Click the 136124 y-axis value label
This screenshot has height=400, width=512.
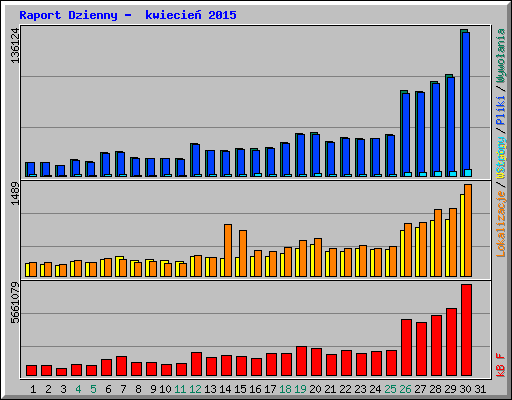click(15, 45)
